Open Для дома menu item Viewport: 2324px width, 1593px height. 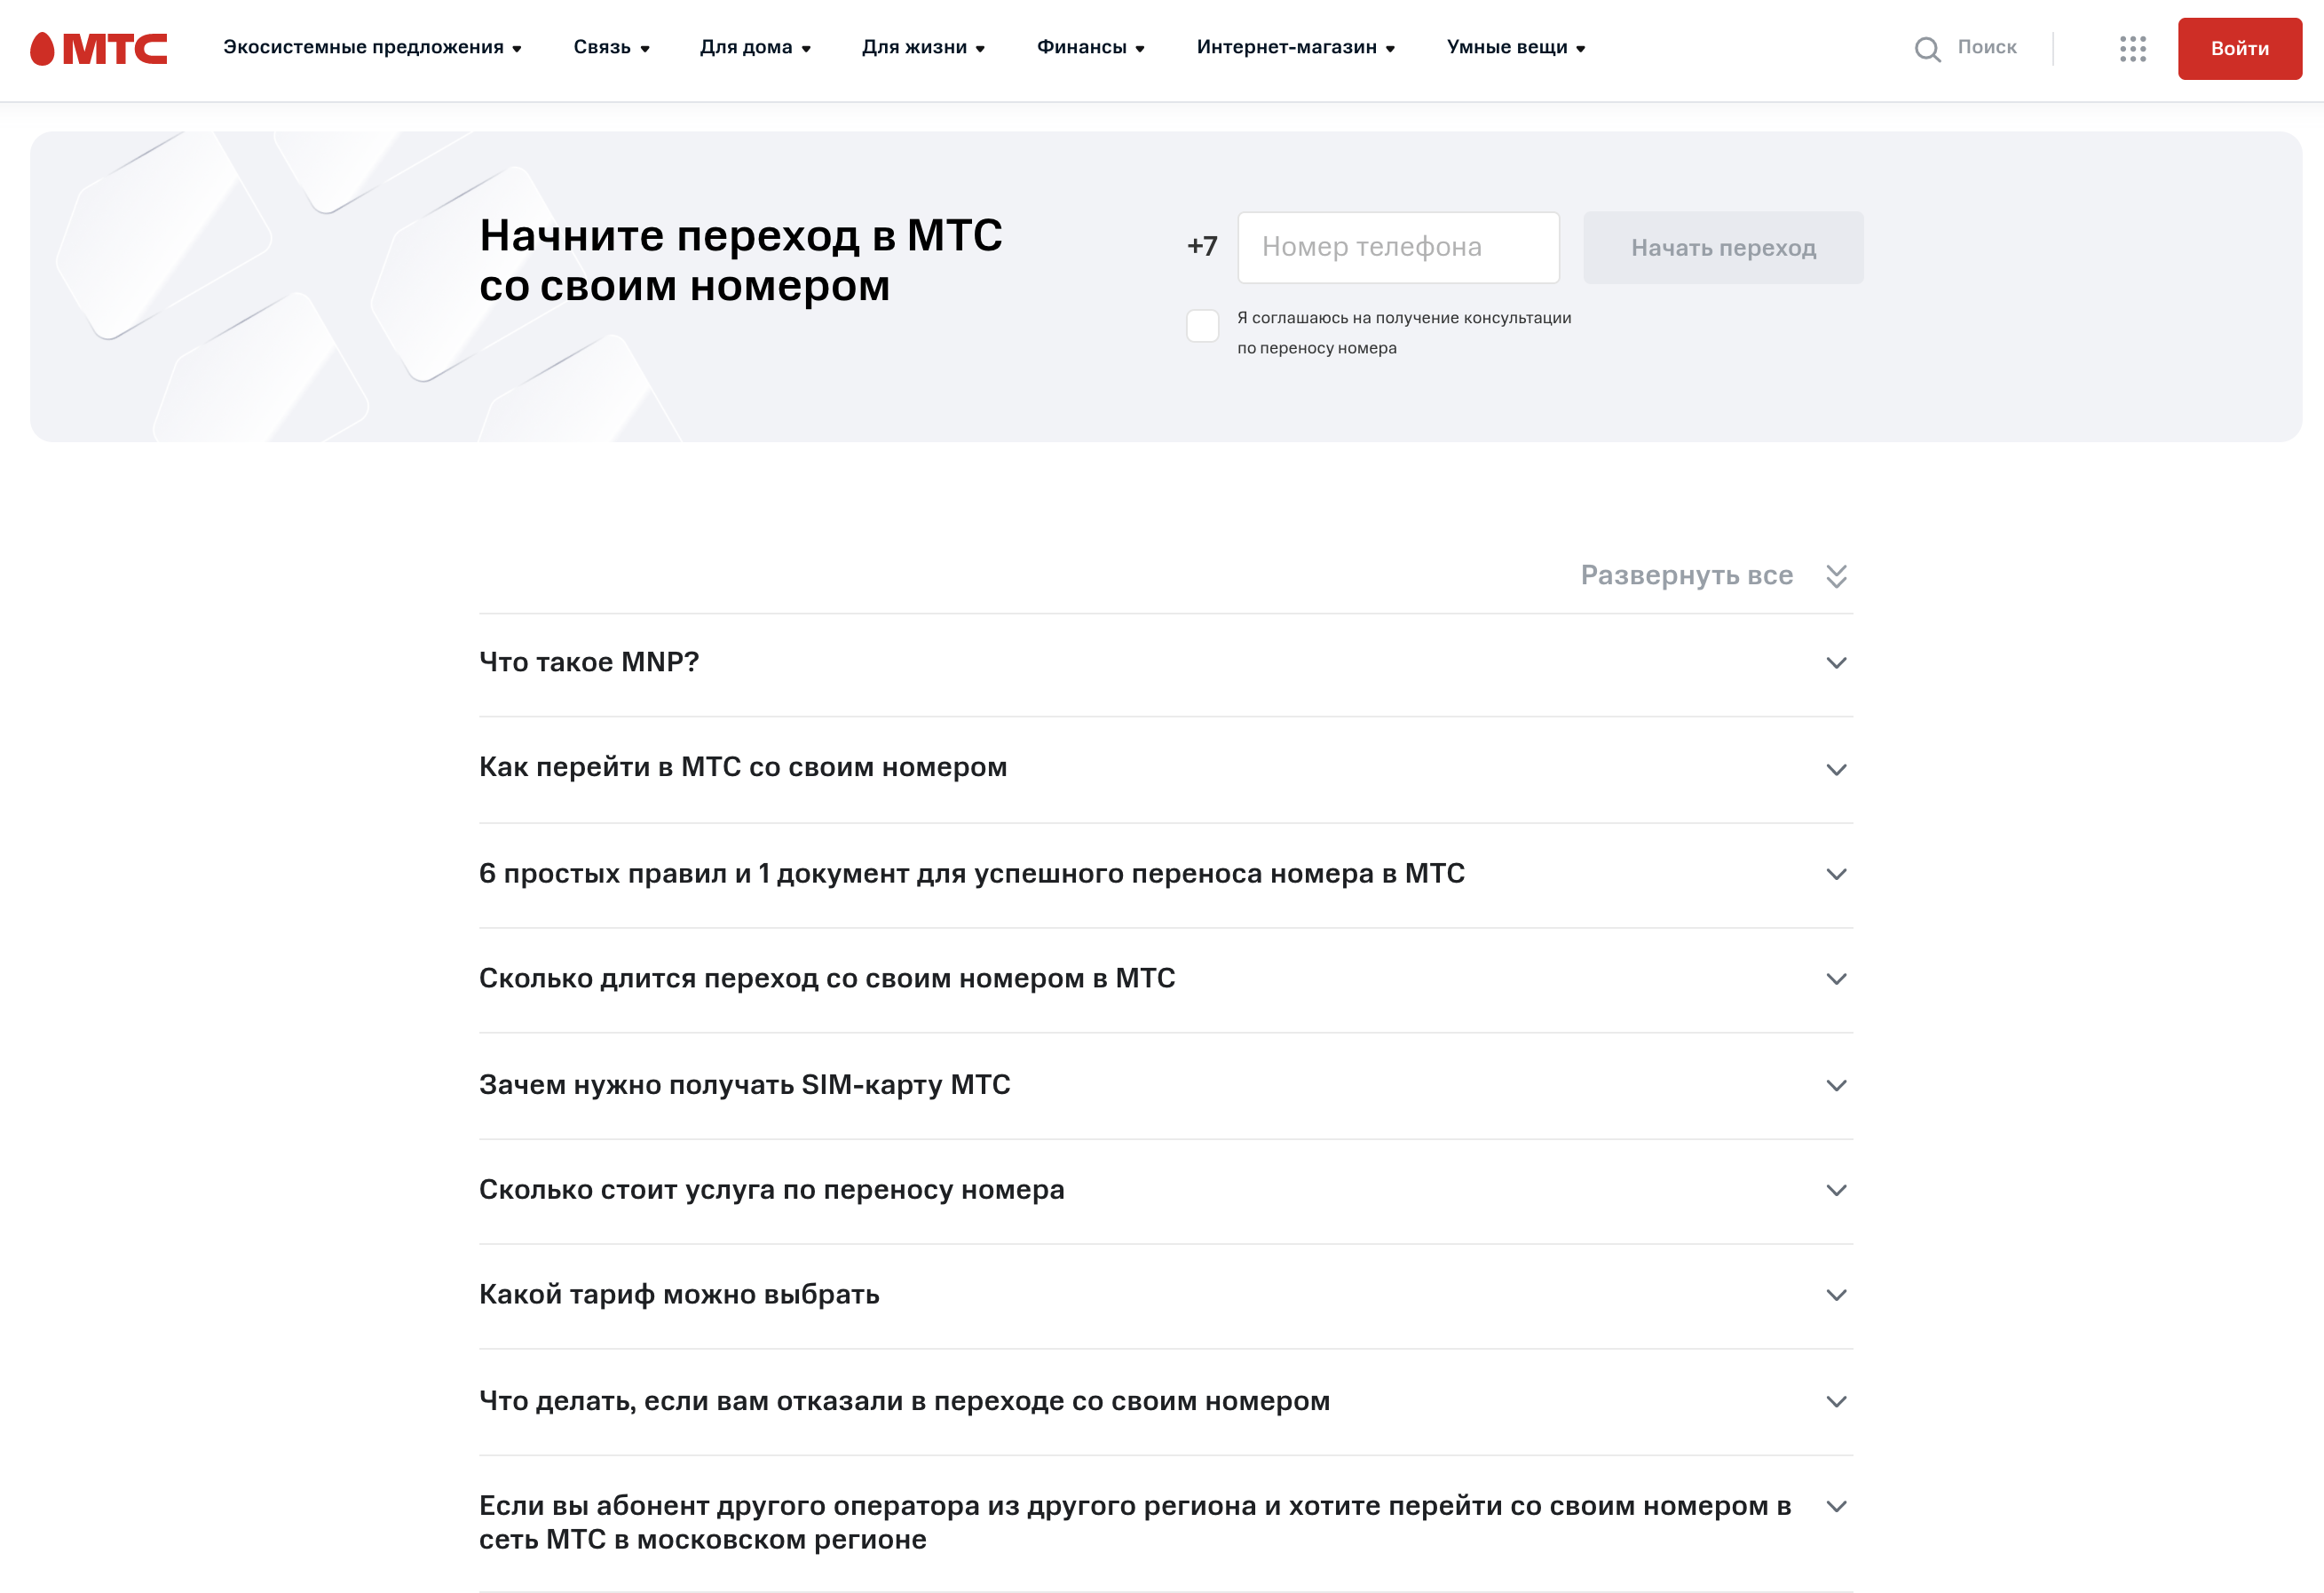[754, 48]
